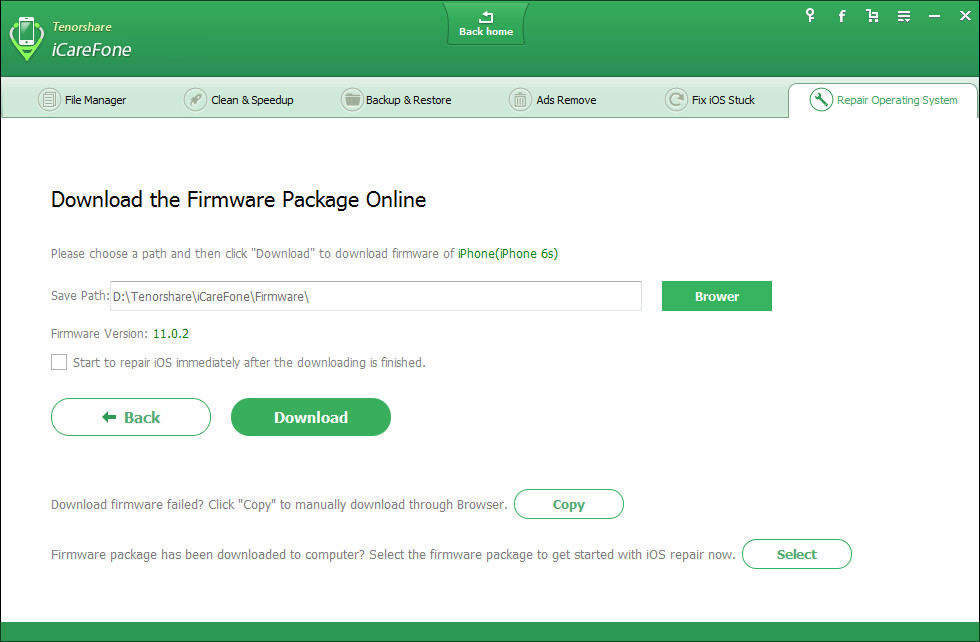Minimize the iCareFone window
This screenshot has width=980, height=642.
point(934,16)
